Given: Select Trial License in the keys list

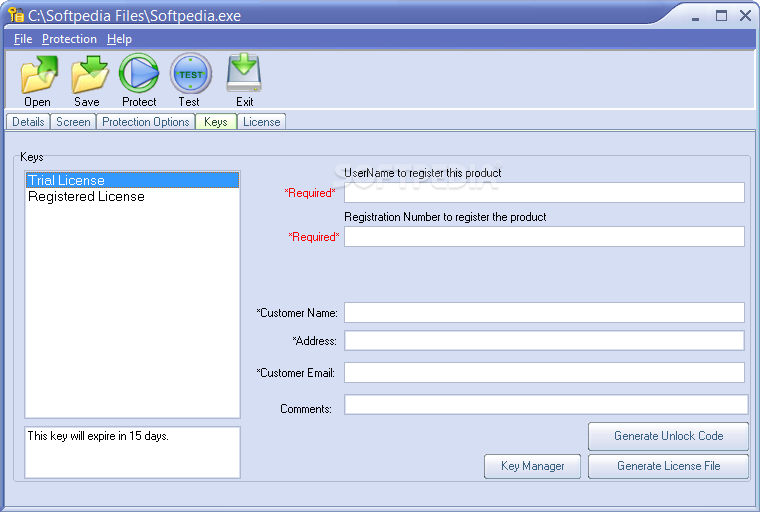Looking at the screenshot, I should coord(132,180).
